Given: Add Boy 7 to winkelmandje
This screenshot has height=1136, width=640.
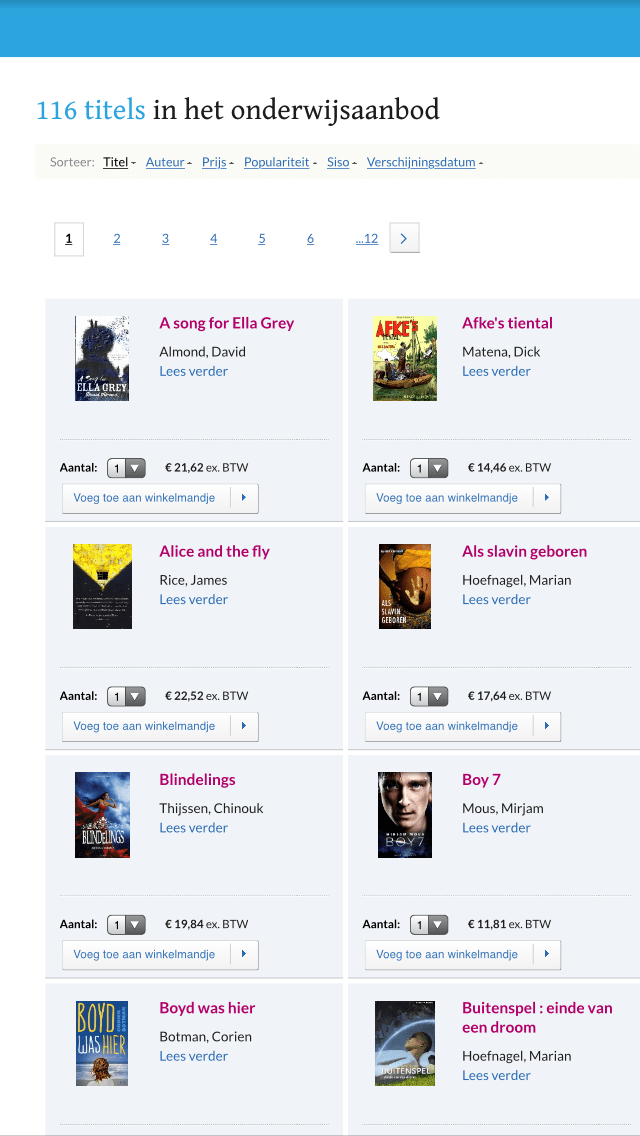Looking at the screenshot, I should pyautogui.click(x=447, y=954).
